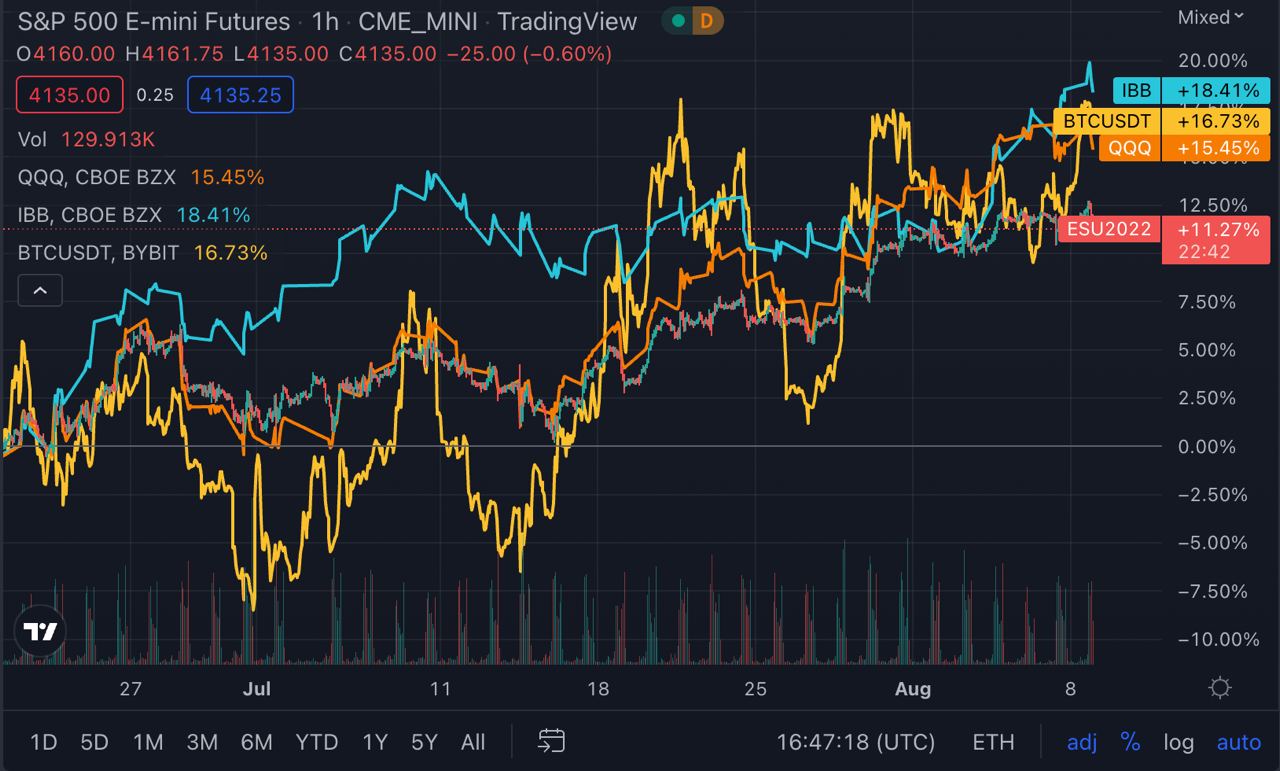Click the Jul date on time axis
The image size is (1280, 771).
(x=257, y=689)
